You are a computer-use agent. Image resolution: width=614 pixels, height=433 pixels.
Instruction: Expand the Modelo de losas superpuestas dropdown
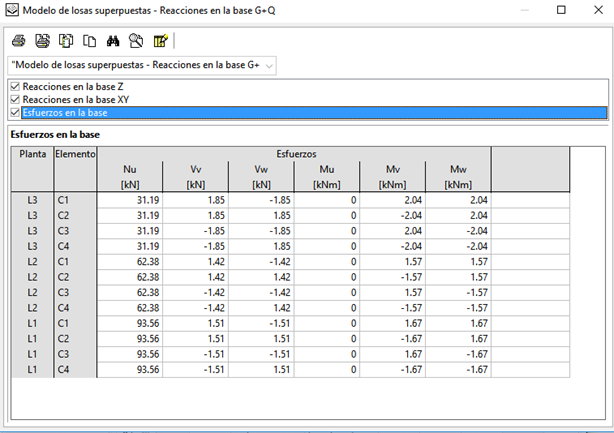[x=267, y=65]
